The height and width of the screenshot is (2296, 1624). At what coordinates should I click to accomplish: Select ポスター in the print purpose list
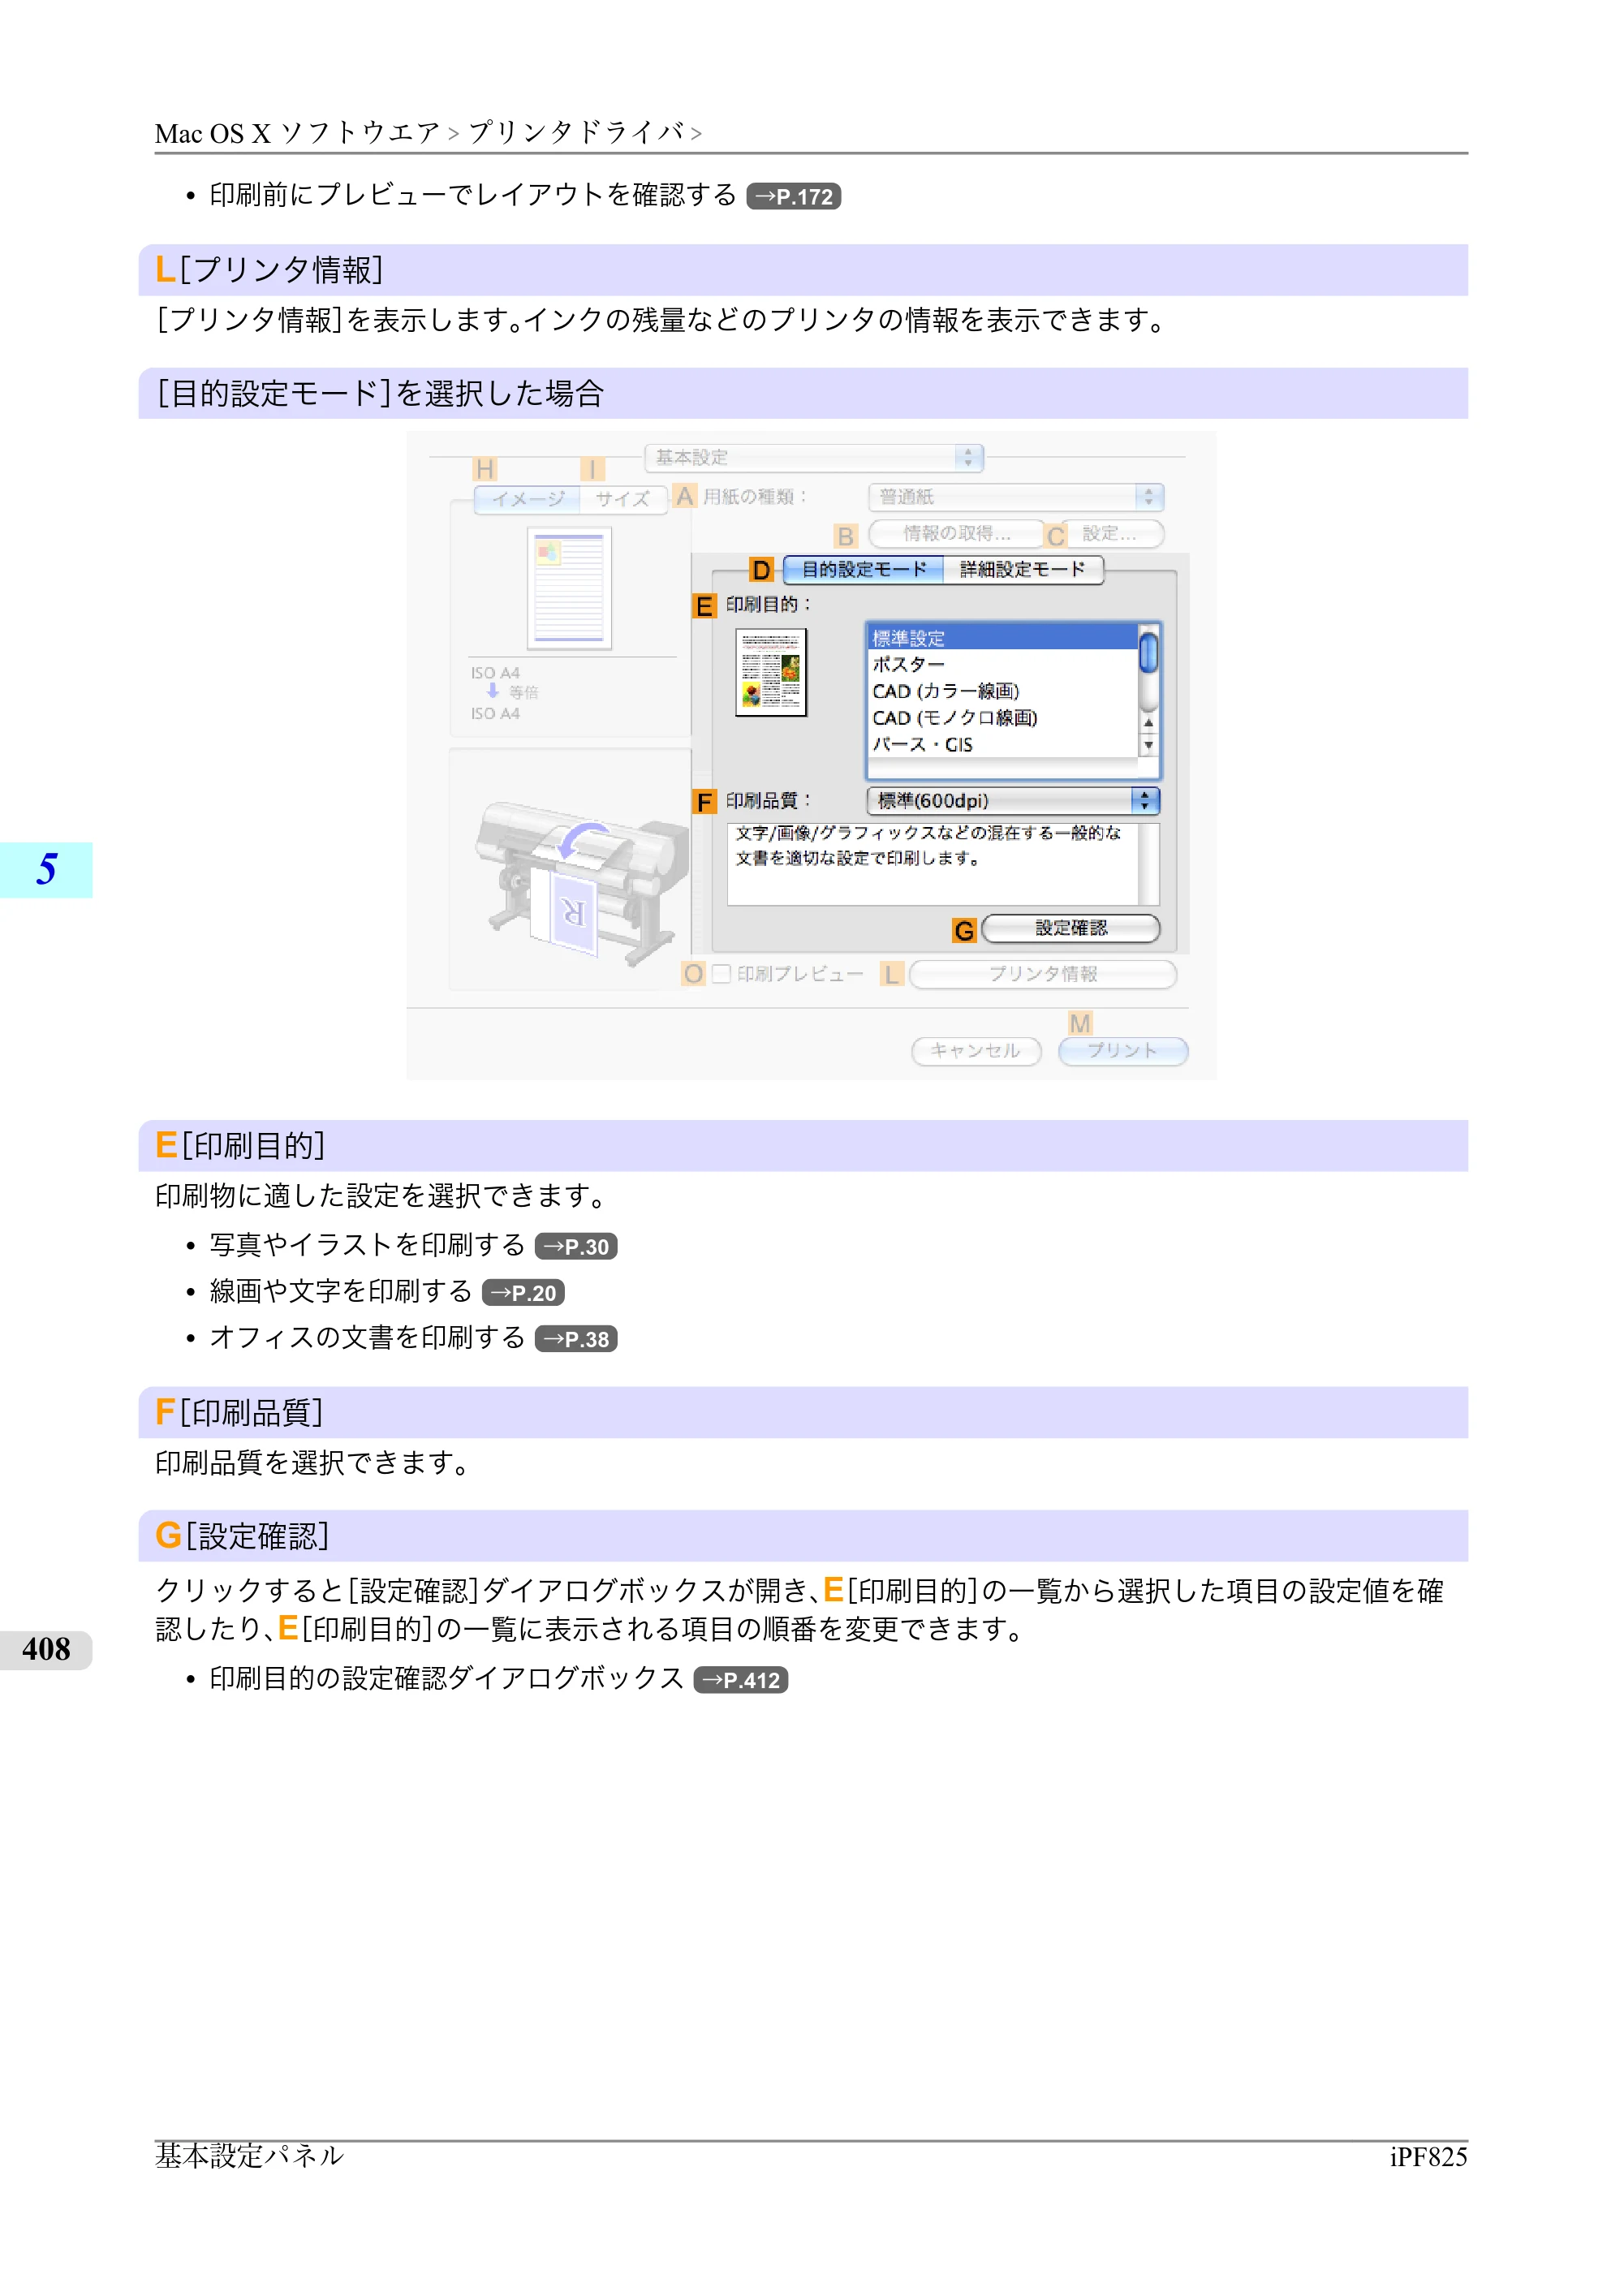click(1003, 664)
